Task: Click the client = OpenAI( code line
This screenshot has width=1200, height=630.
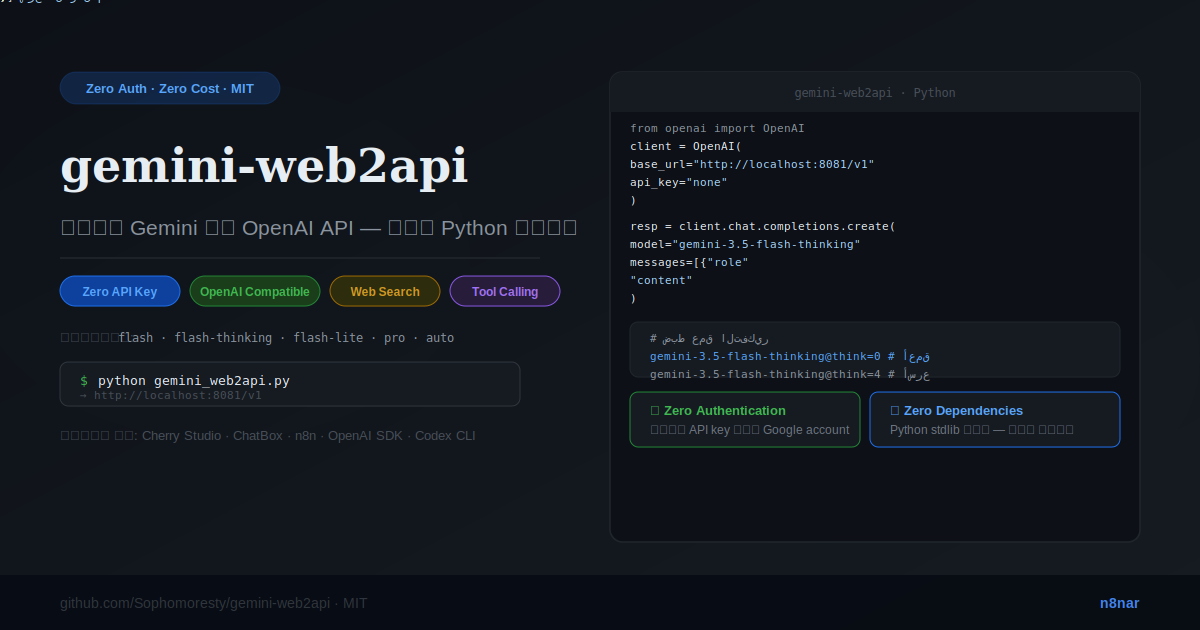Action: pyautogui.click(x=686, y=146)
